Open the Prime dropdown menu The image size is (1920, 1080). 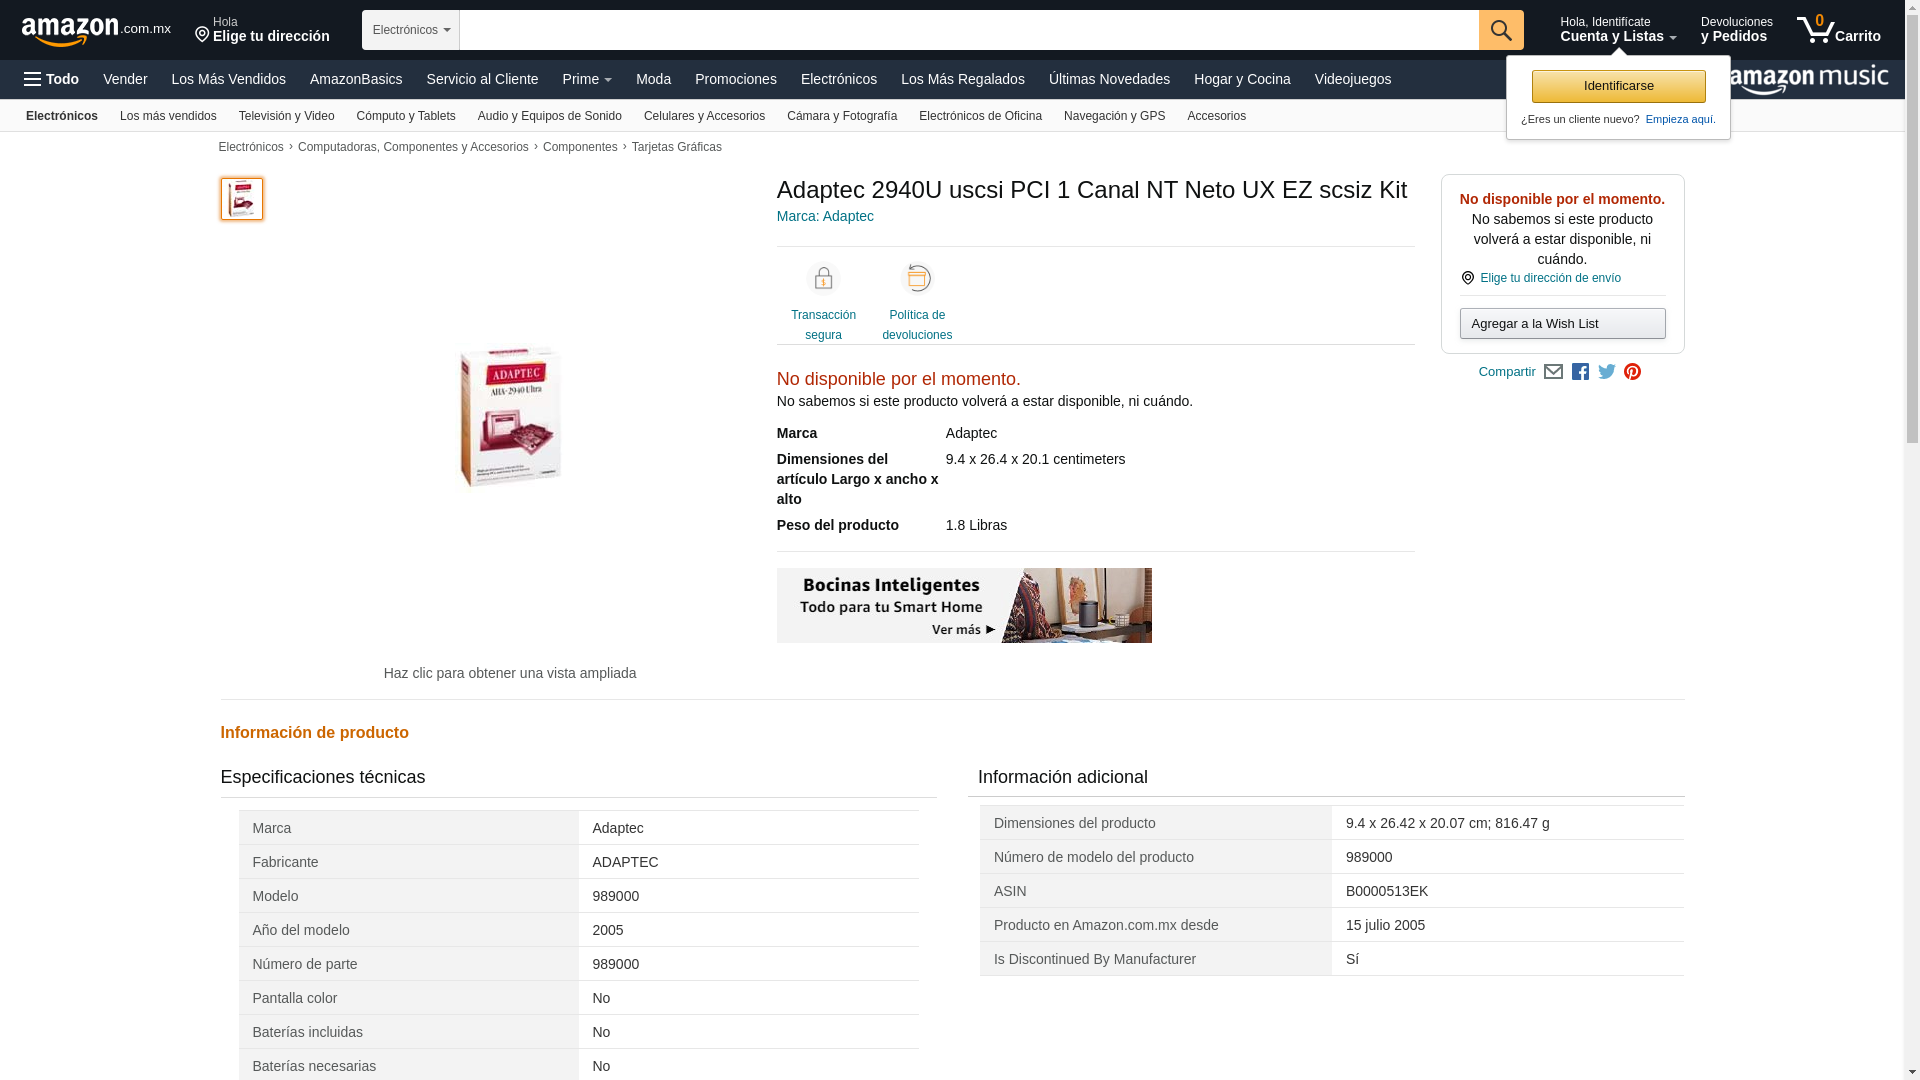tap(586, 79)
